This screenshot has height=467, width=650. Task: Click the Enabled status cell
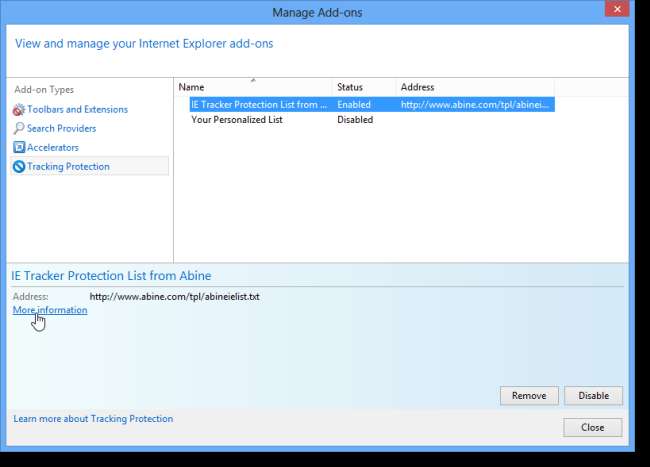point(354,105)
